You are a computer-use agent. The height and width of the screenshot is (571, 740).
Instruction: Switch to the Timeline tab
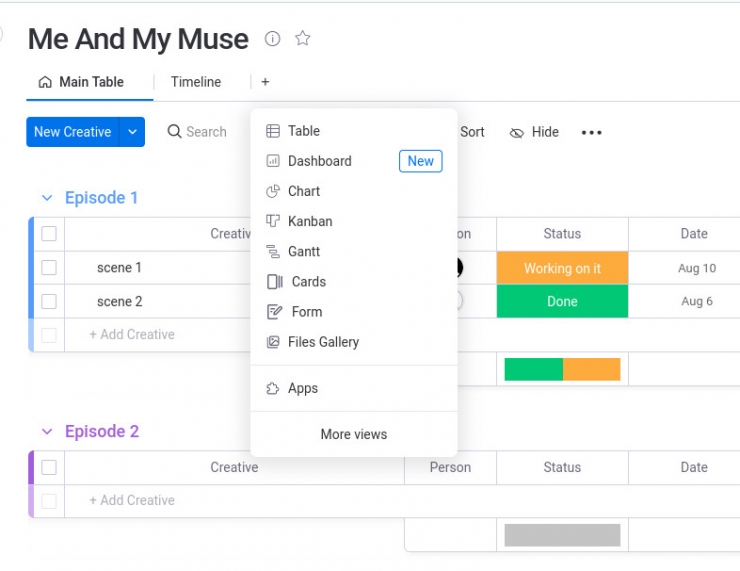(196, 82)
